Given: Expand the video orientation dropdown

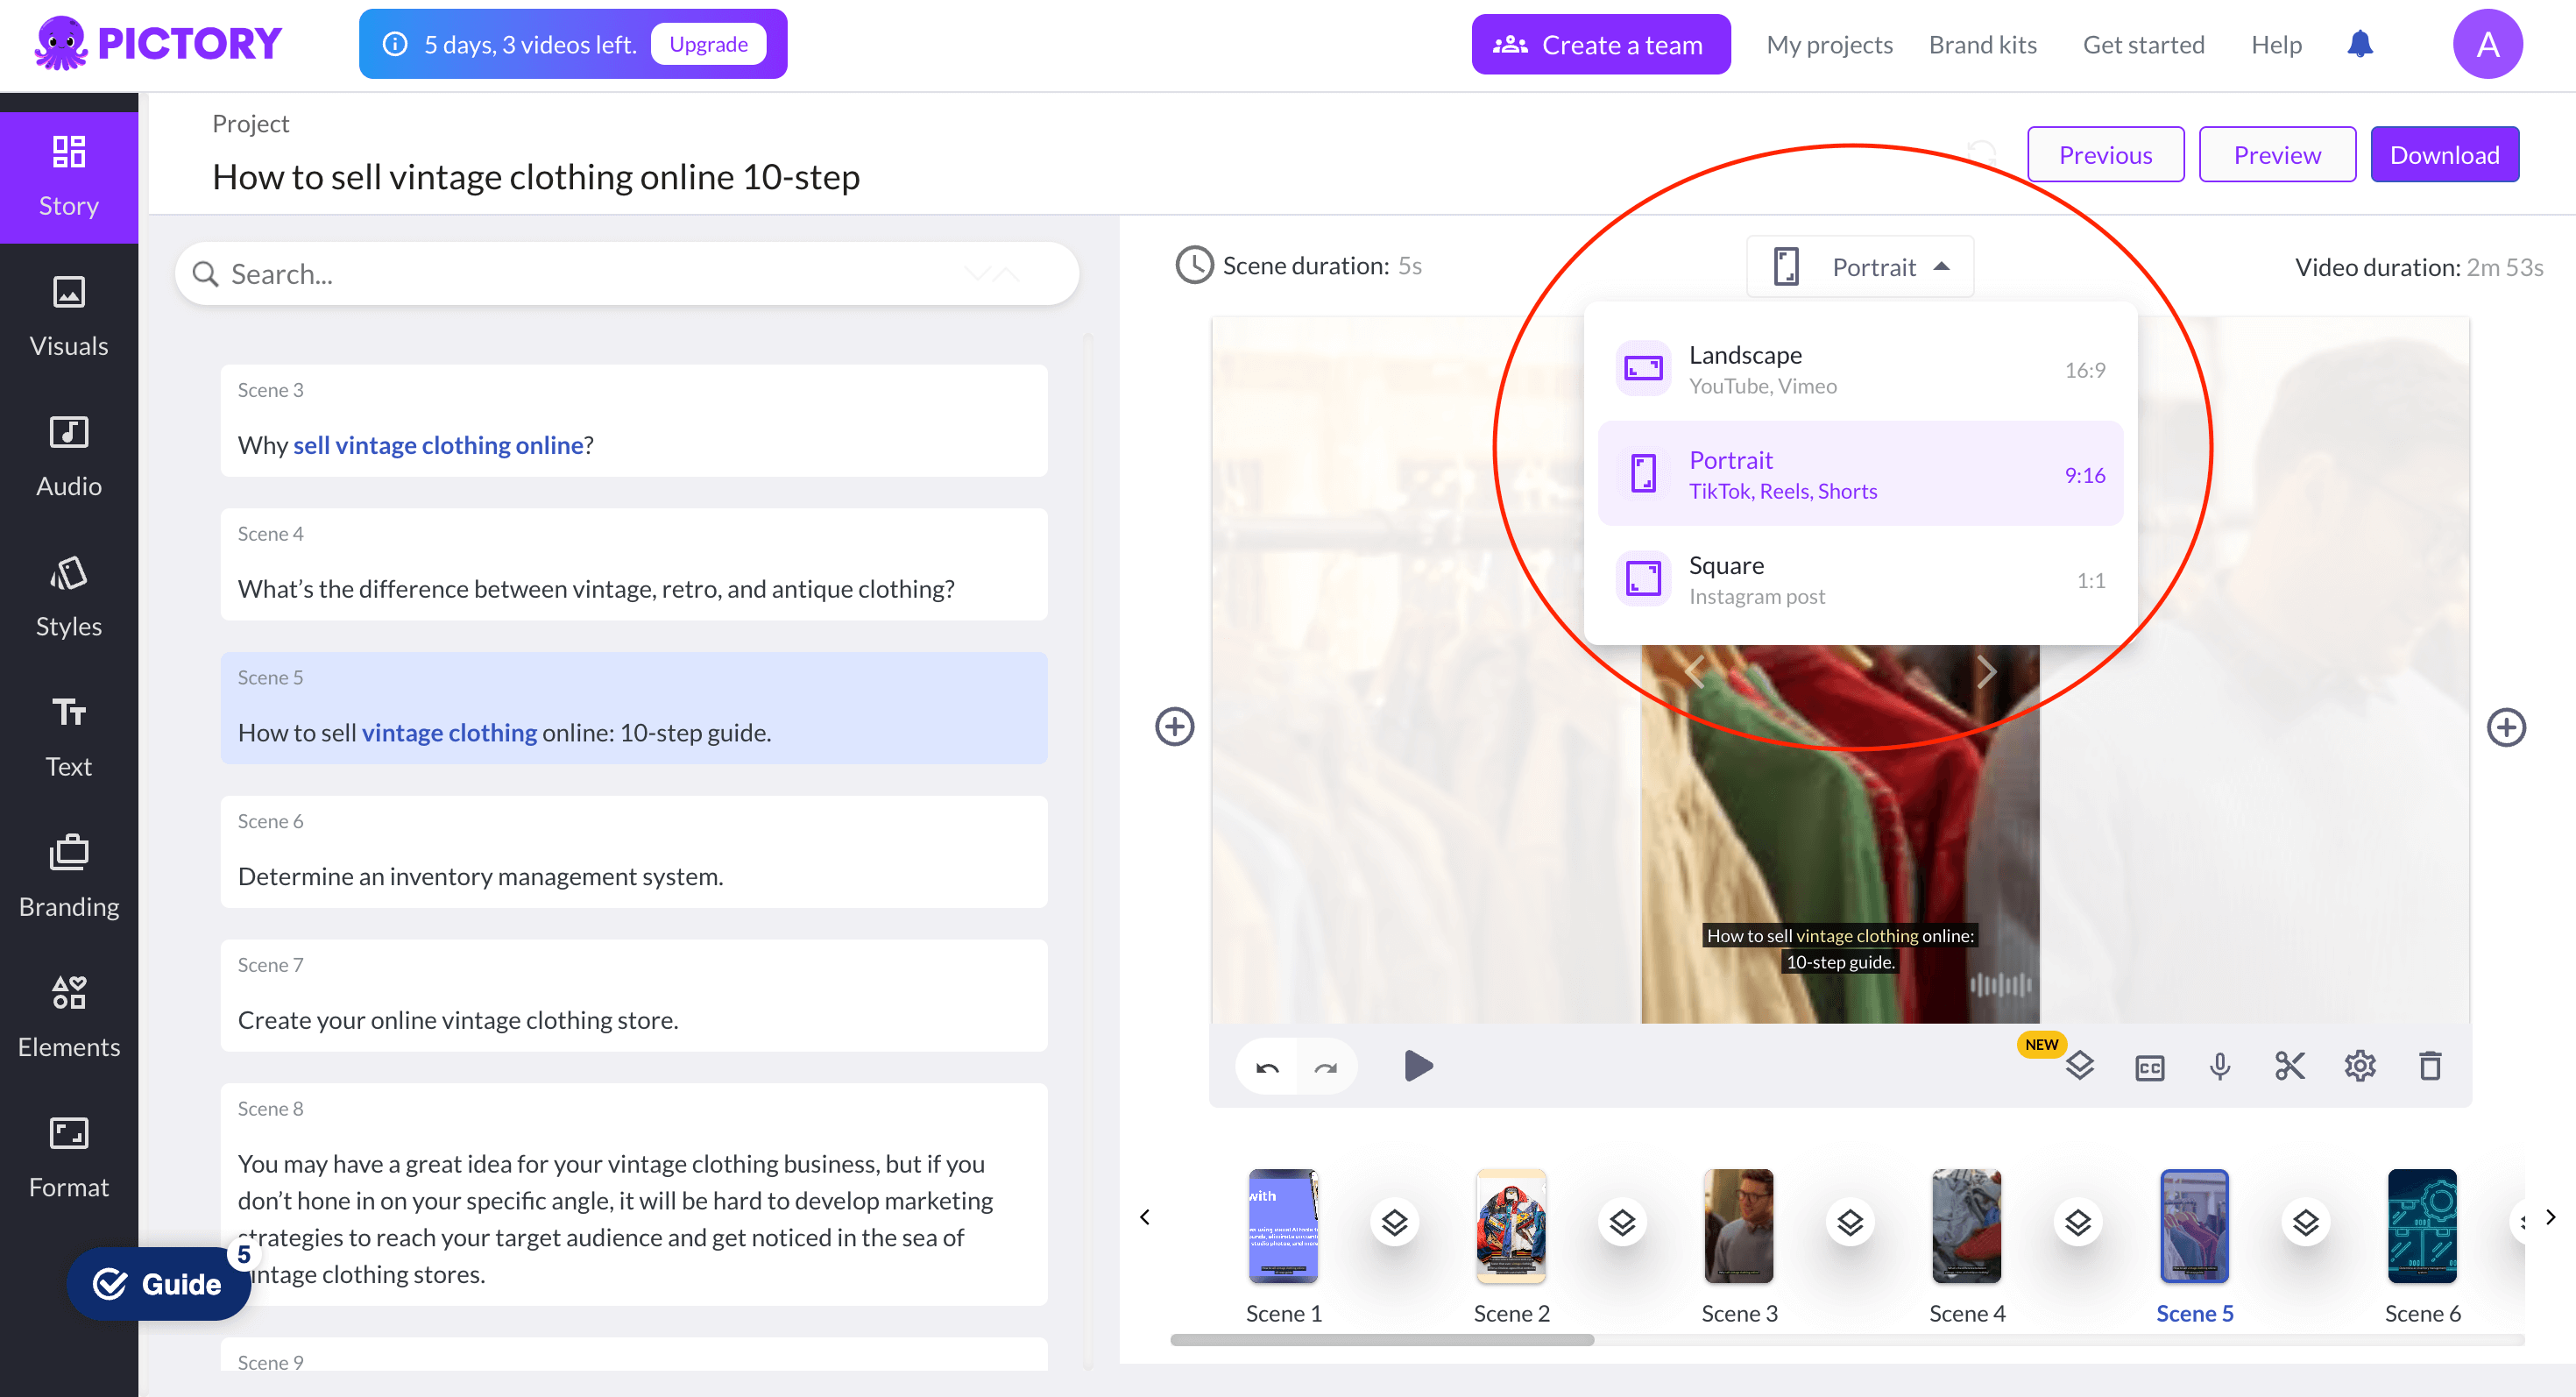Looking at the screenshot, I should pyautogui.click(x=1861, y=265).
